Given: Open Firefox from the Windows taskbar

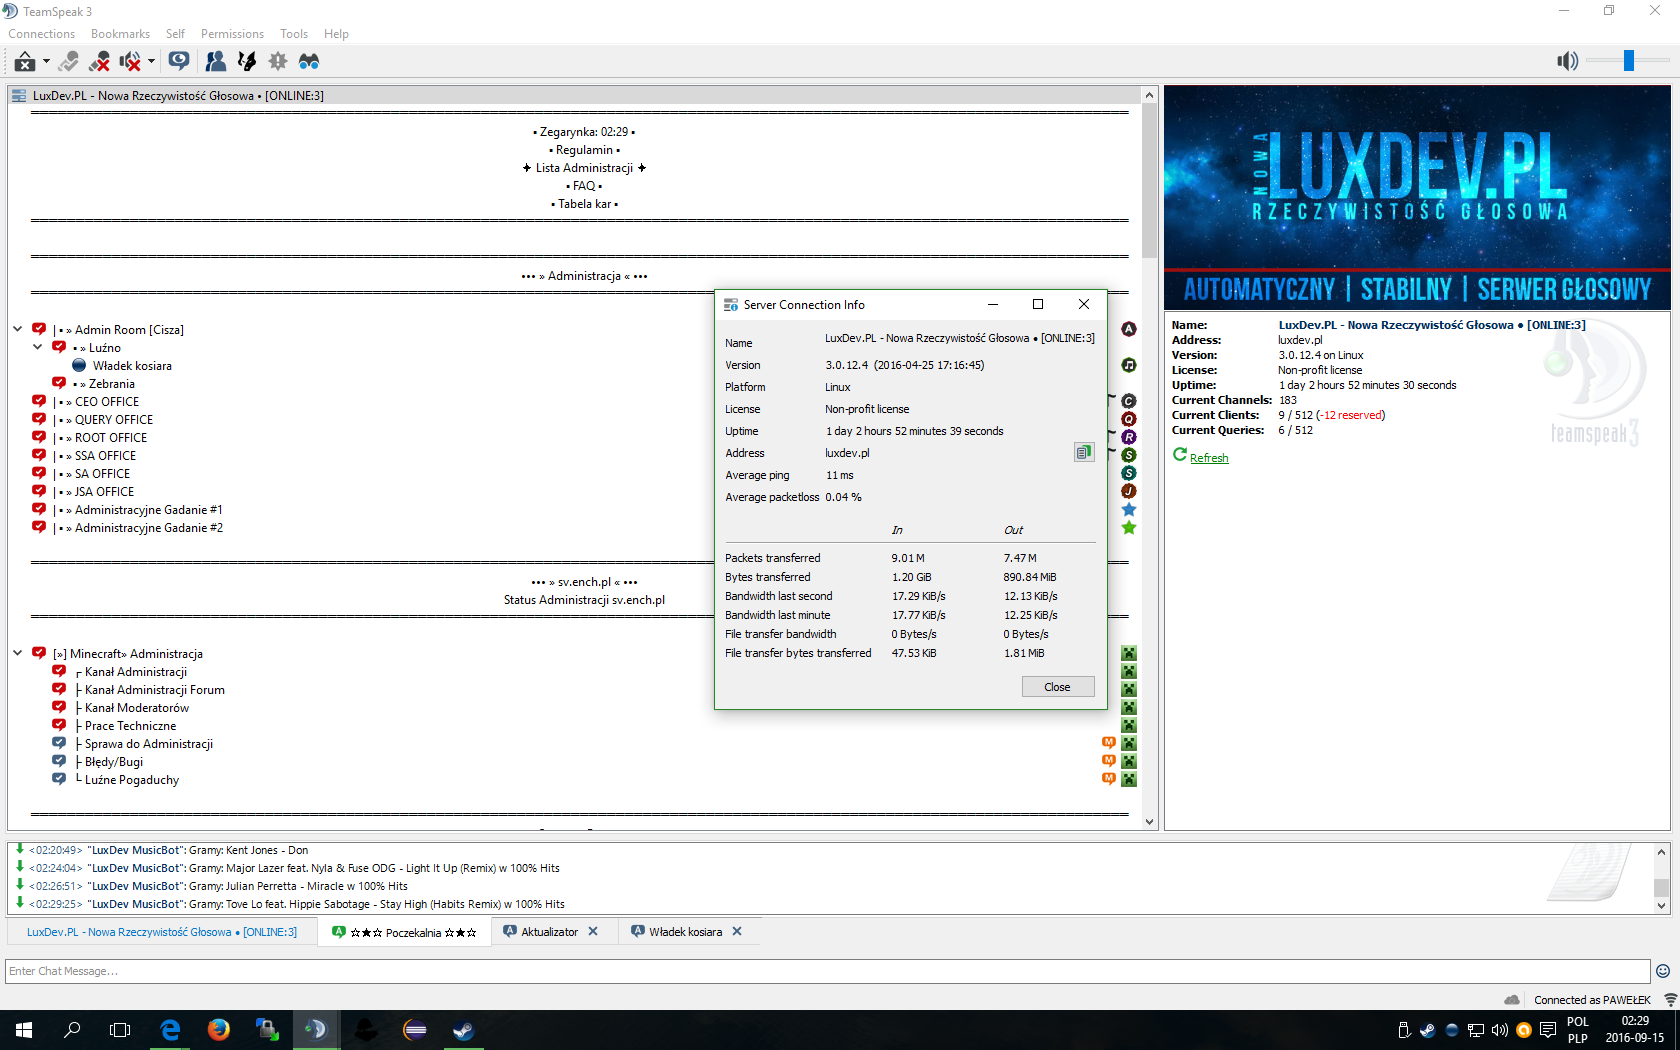Looking at the screenshot, I should tap(218, 1029).
